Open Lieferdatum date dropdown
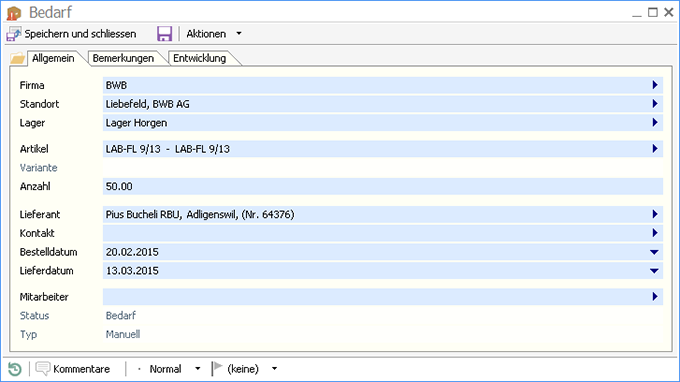This screenshot has height=382, width=680. point(654,271)
